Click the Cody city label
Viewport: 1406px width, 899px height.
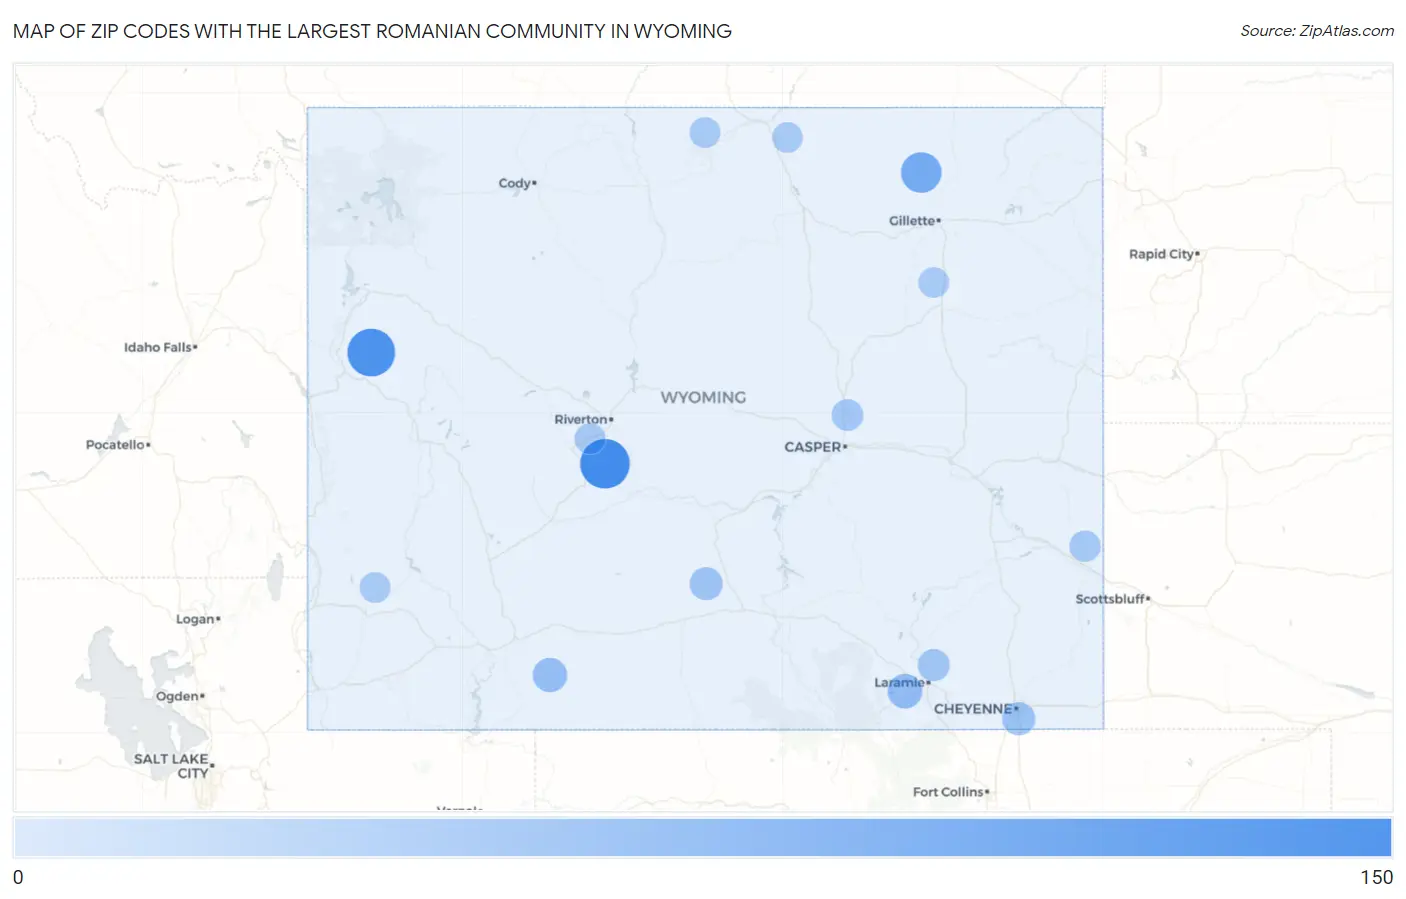pos(517,183)
